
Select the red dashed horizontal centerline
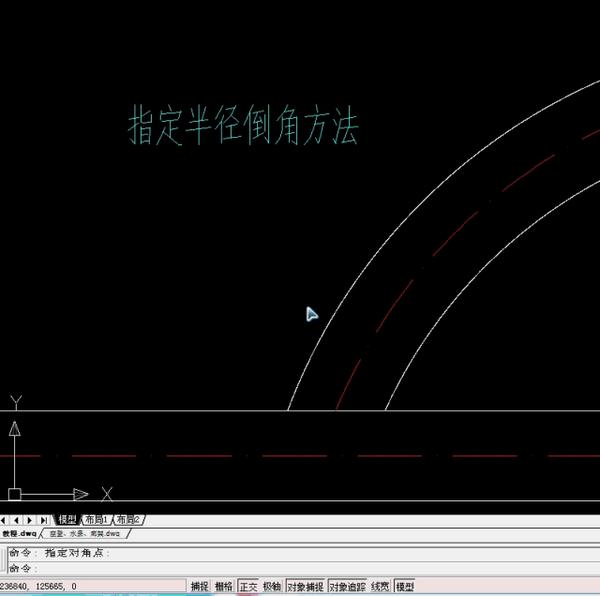[x=295, y=456]
